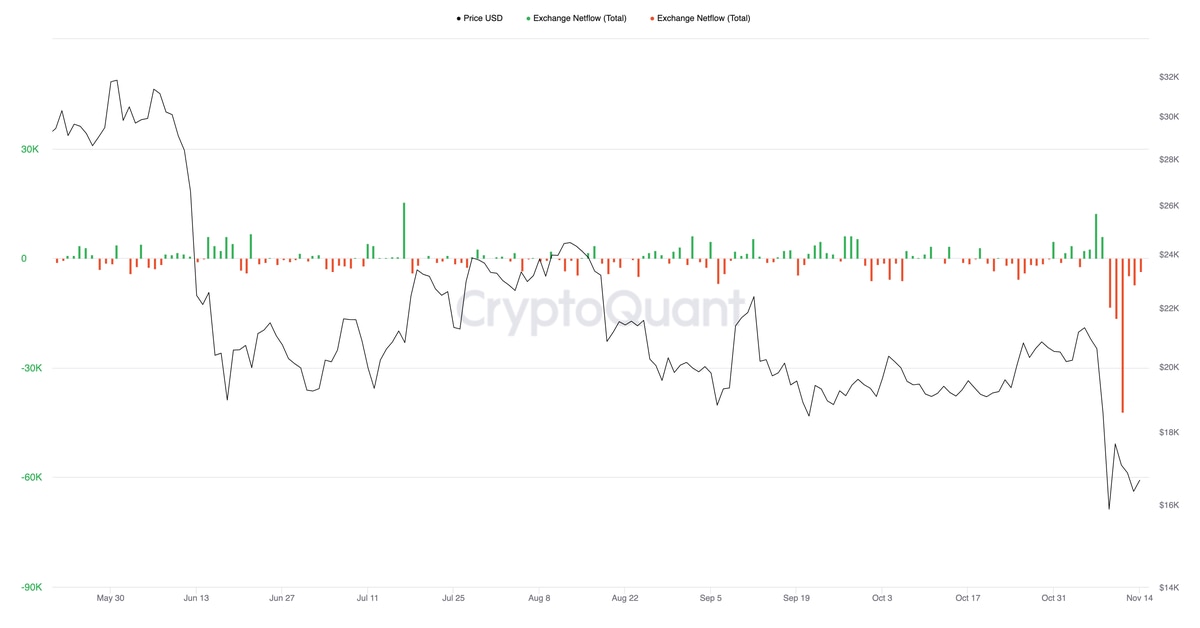Pick the Oct 3 x-axis tick label

pos(882,598)
